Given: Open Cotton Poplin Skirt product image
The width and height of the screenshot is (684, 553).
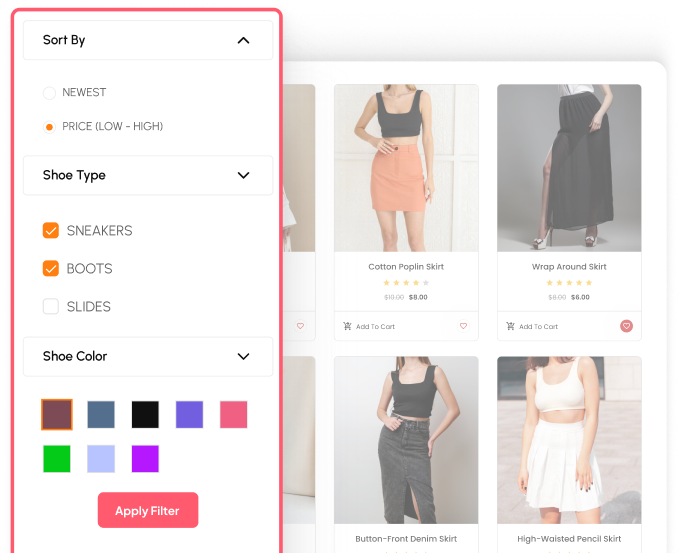Looking at the screenshot, I should [x=406, y=168].
